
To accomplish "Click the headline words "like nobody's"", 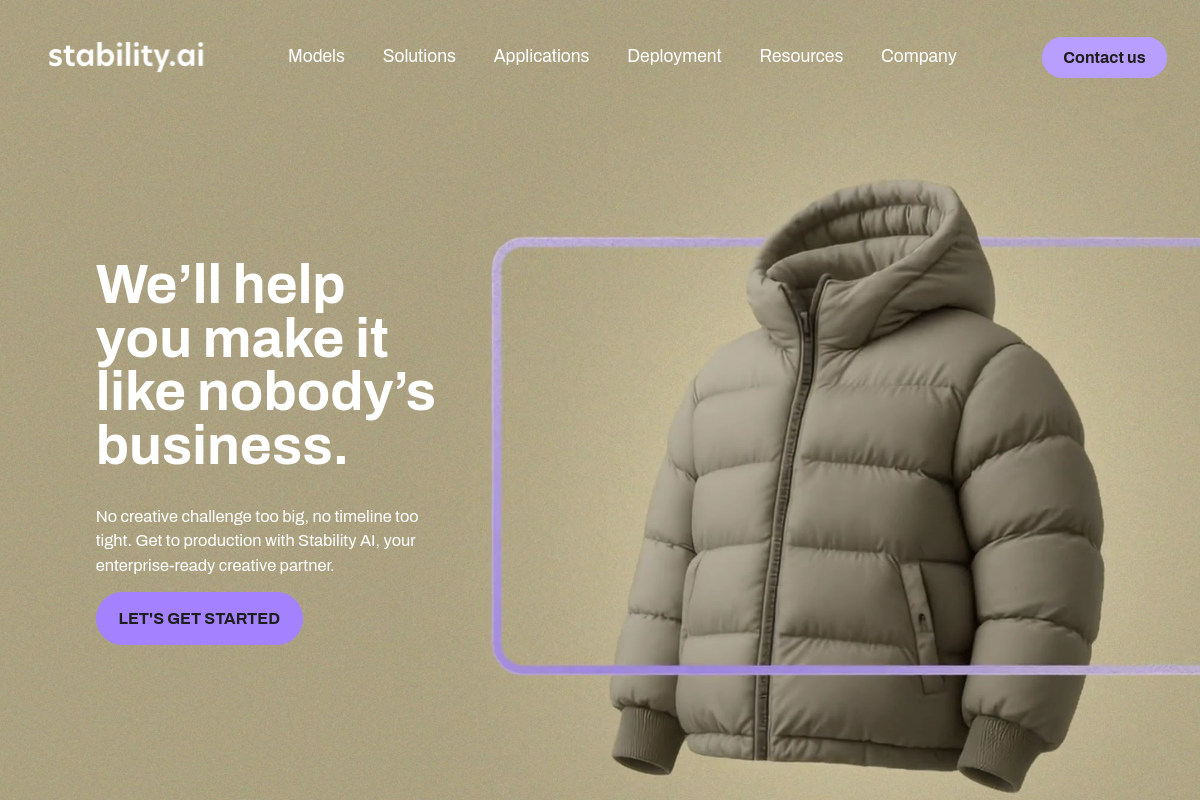I will [x=266, y=391].
